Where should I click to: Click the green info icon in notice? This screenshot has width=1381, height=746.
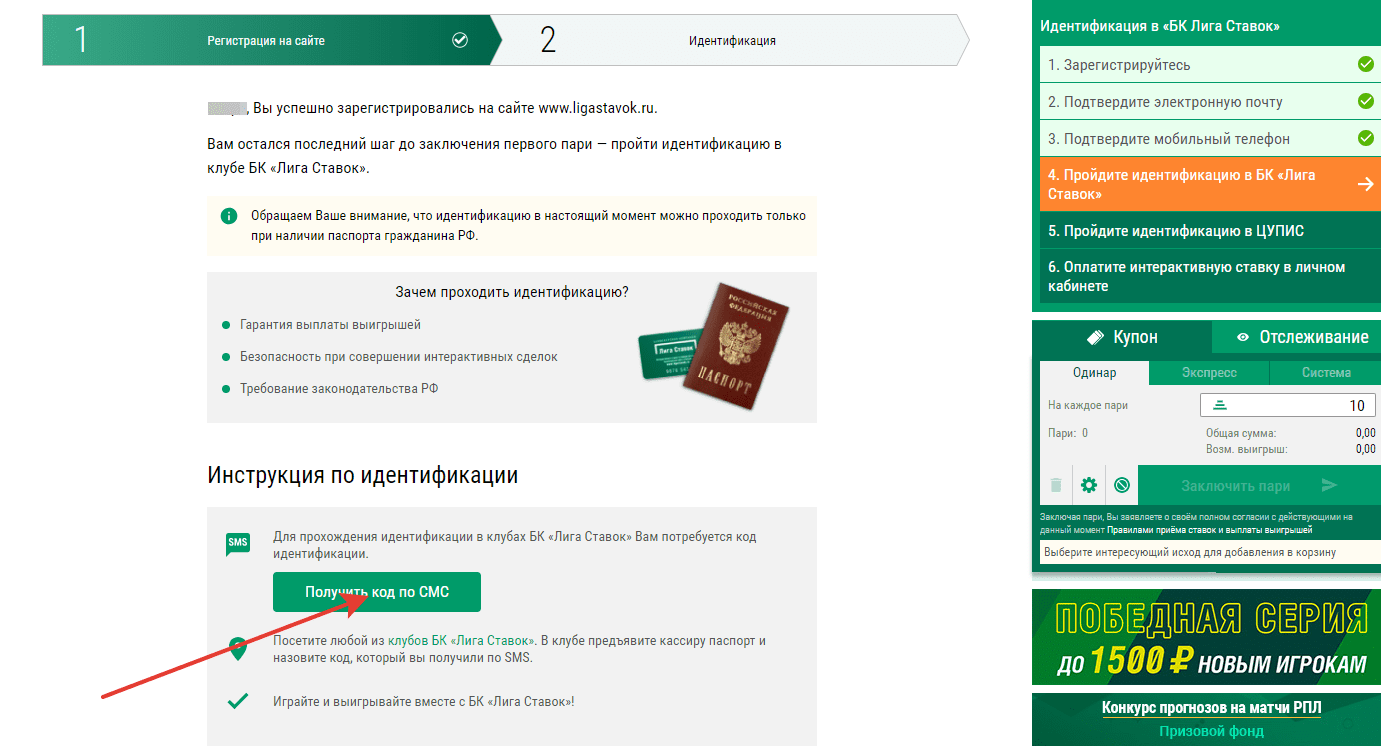[x=230, y=215]
